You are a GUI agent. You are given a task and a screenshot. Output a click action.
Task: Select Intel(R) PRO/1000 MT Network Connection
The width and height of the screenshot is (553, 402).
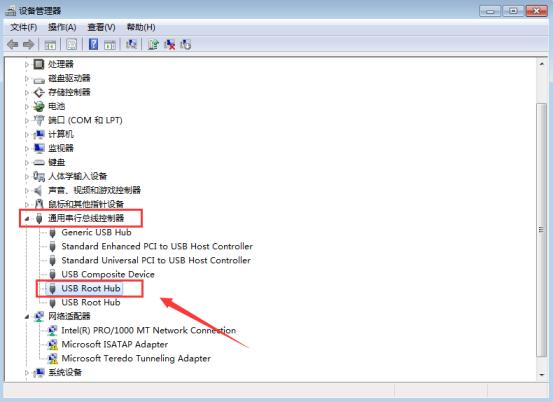(148, 330)
